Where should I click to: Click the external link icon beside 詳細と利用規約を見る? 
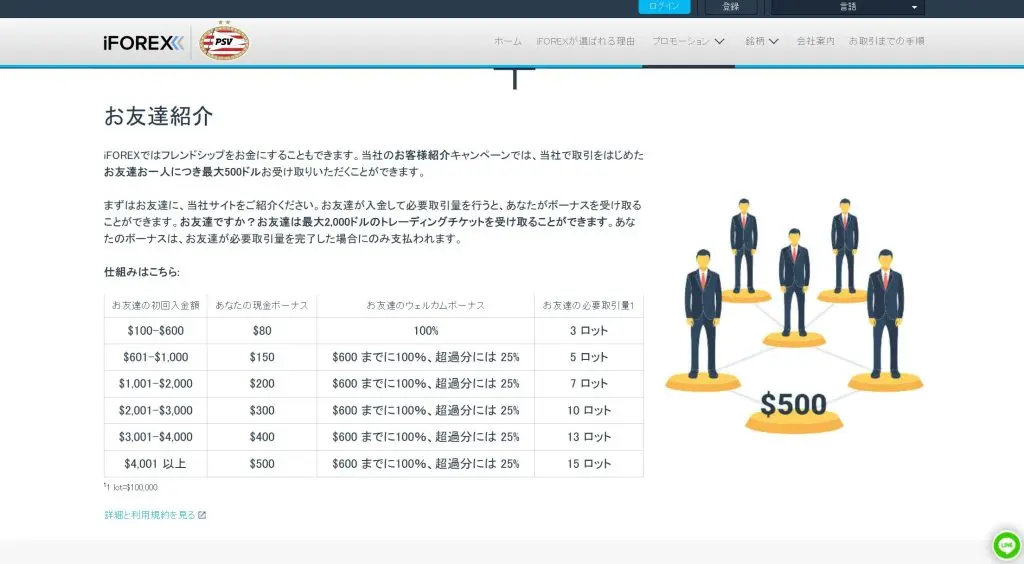[x=202, y=515]
